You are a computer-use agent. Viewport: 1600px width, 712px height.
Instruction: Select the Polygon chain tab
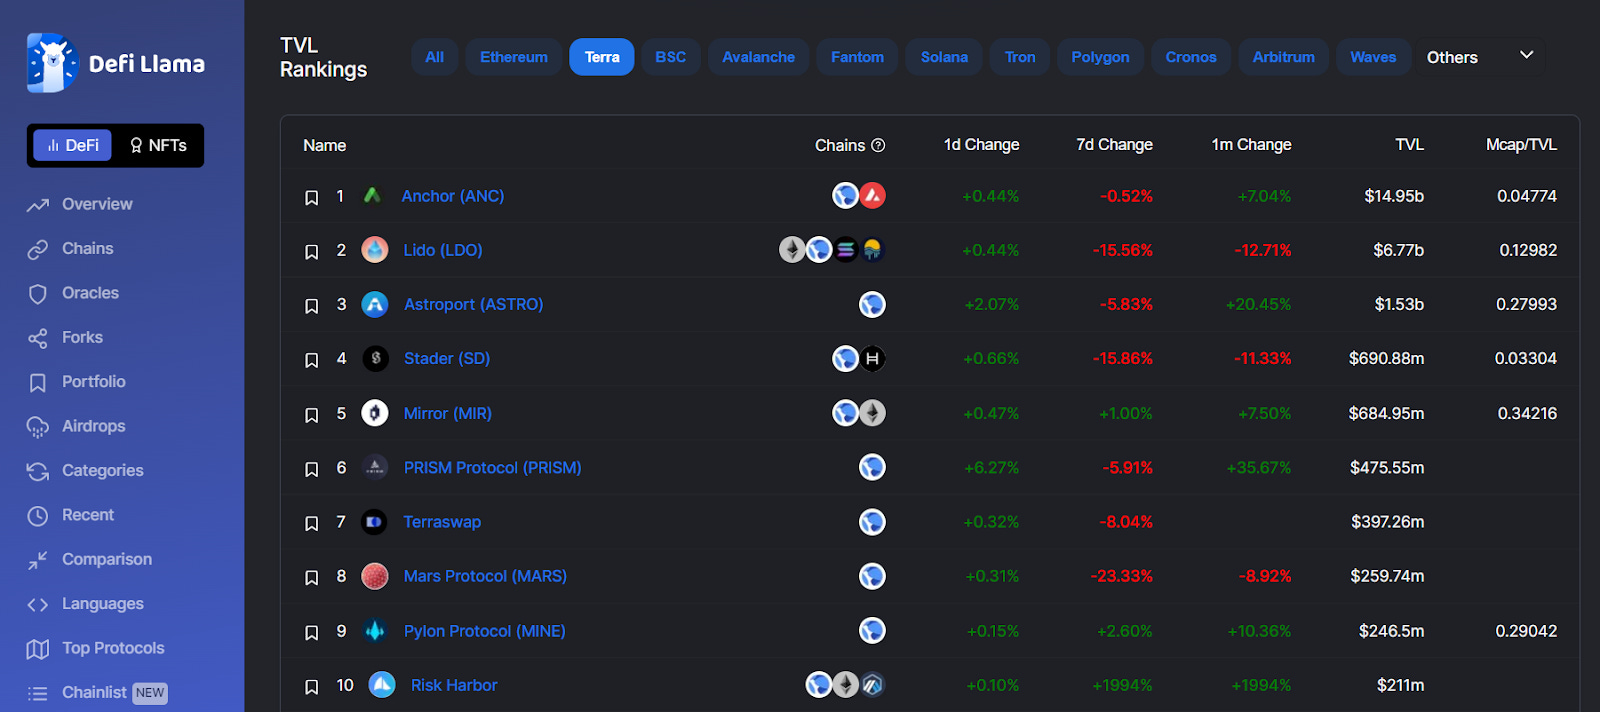(x=1100, y=57)
